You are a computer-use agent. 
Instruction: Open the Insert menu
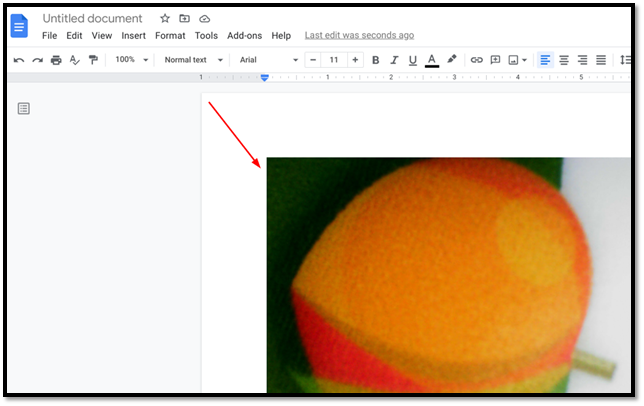(133, 36)
